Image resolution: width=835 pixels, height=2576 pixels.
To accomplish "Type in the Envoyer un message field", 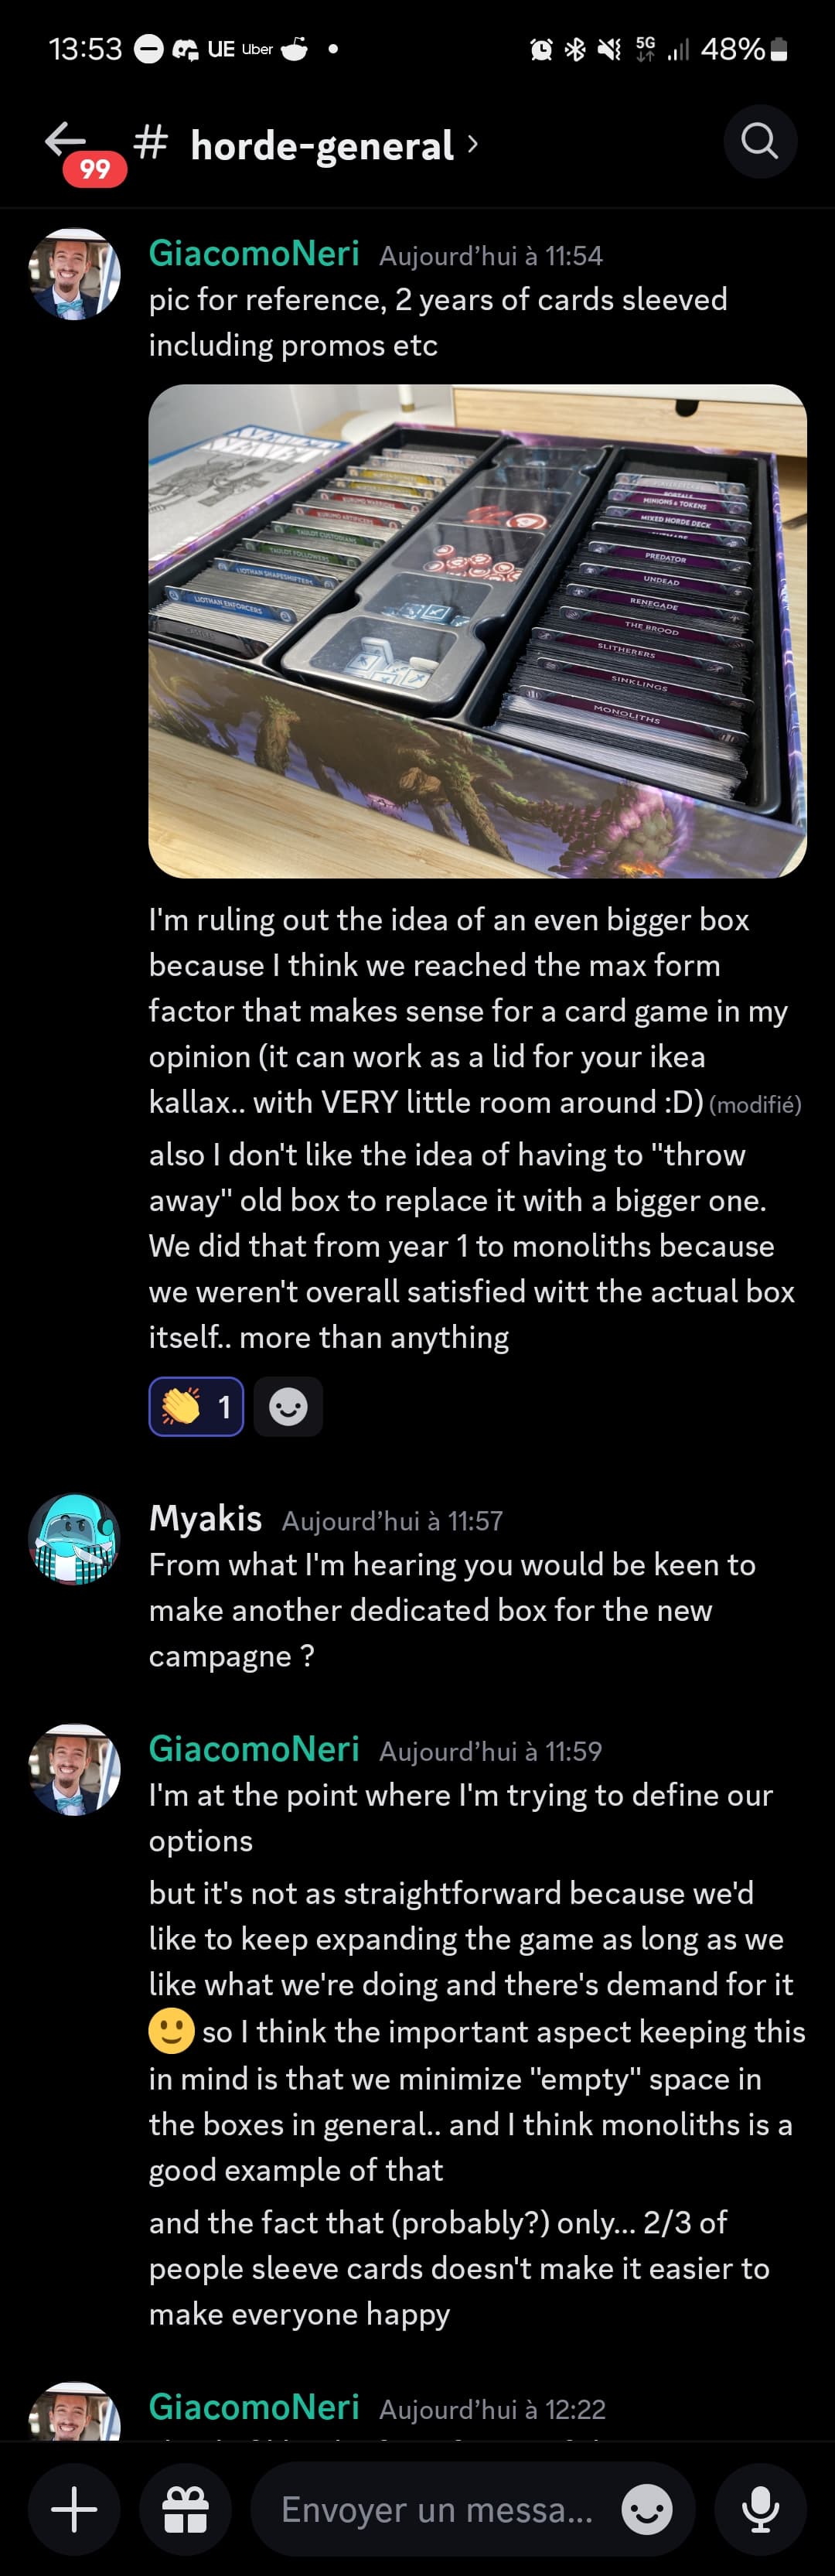I will [437, 2509].
